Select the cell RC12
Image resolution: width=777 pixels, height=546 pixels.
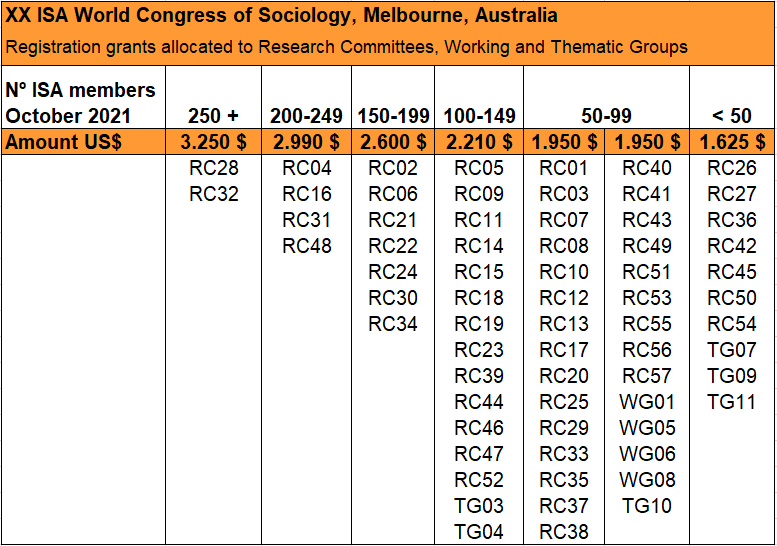pos(564,298)
